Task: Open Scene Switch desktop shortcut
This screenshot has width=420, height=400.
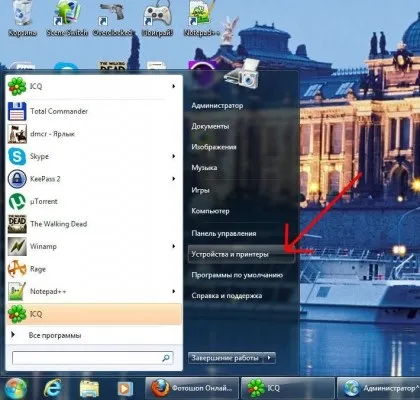Action: (x=67, y=17)
